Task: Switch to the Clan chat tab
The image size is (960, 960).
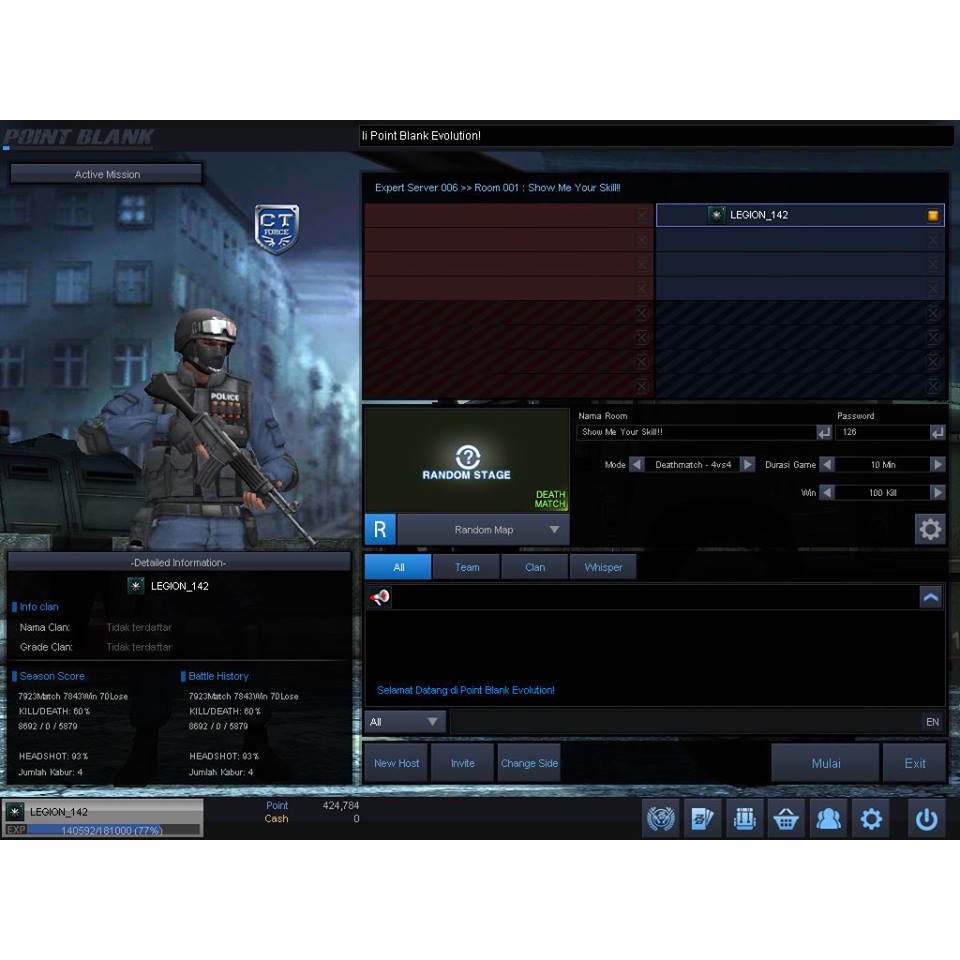Action: (x=534, y=567)
